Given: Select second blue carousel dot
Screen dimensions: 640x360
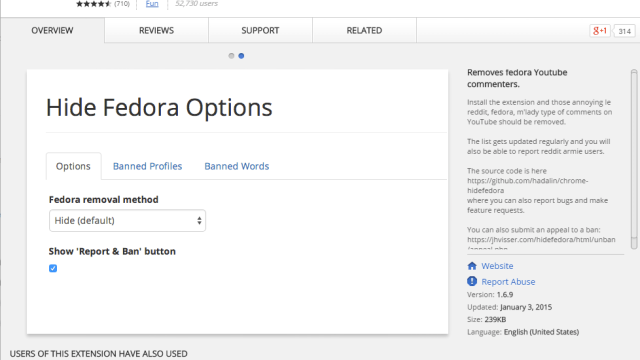Looking at the screenshot, I should pyautogui.click(x=241, y=56).
